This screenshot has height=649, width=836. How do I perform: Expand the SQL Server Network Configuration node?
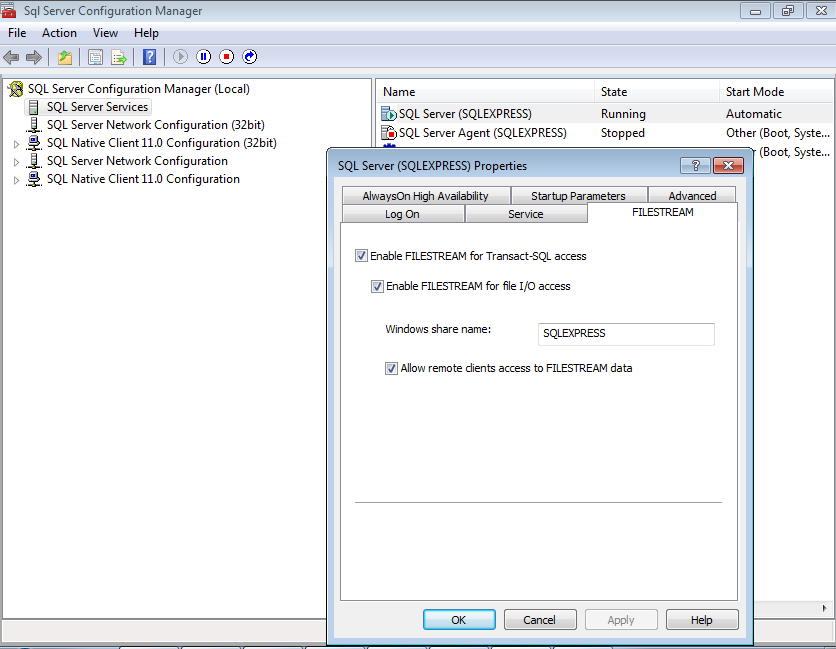16,162
